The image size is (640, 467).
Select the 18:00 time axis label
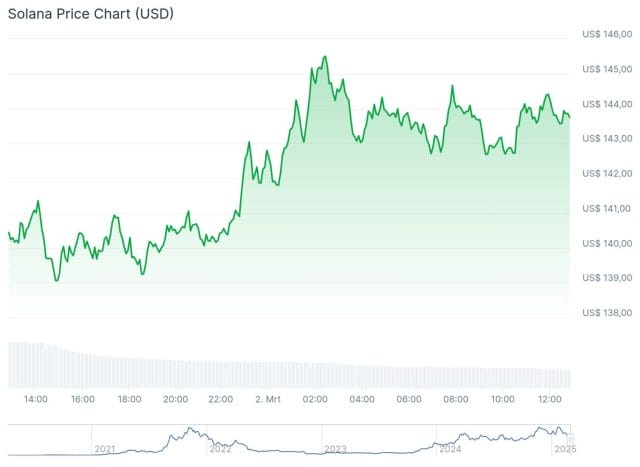(x=129, y=399)
